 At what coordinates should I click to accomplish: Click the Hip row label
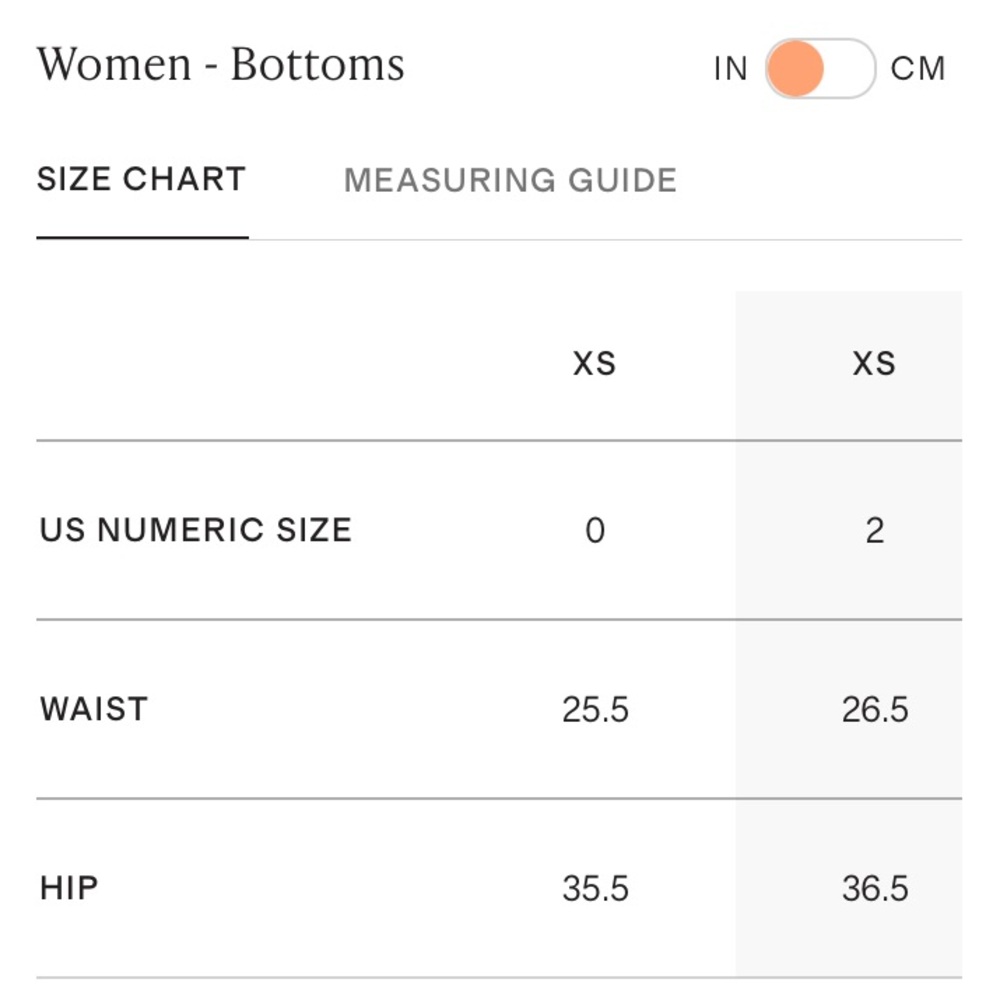(69, 888)
